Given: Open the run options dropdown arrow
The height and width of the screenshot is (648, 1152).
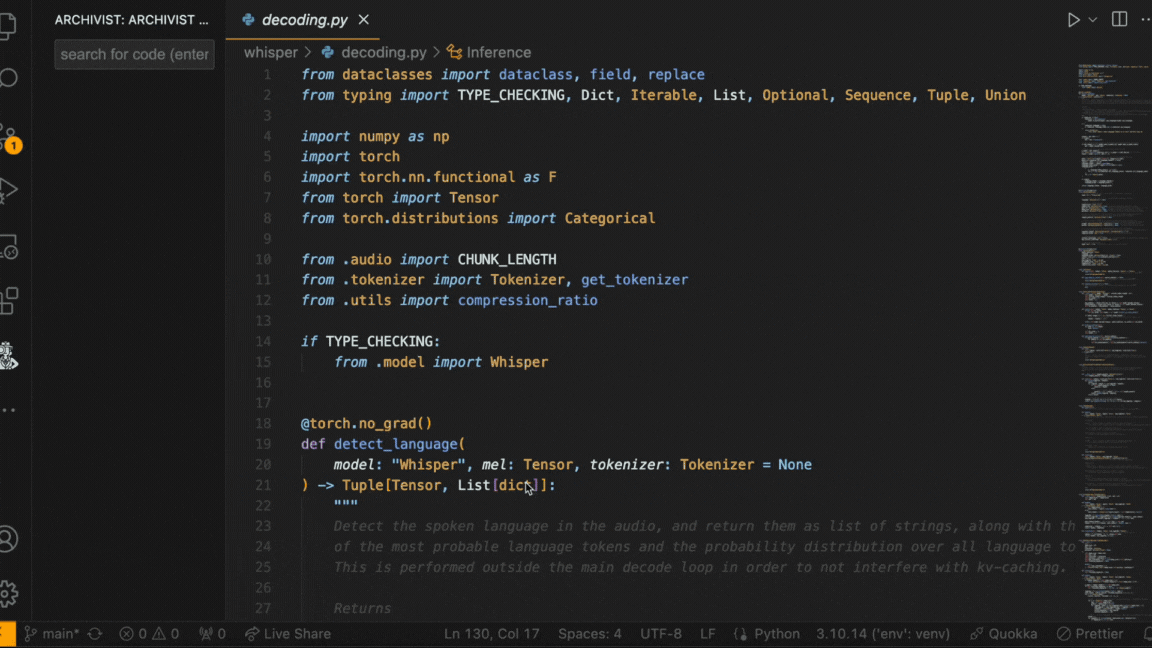Looking at the screenshot, I should point(1092,20).
